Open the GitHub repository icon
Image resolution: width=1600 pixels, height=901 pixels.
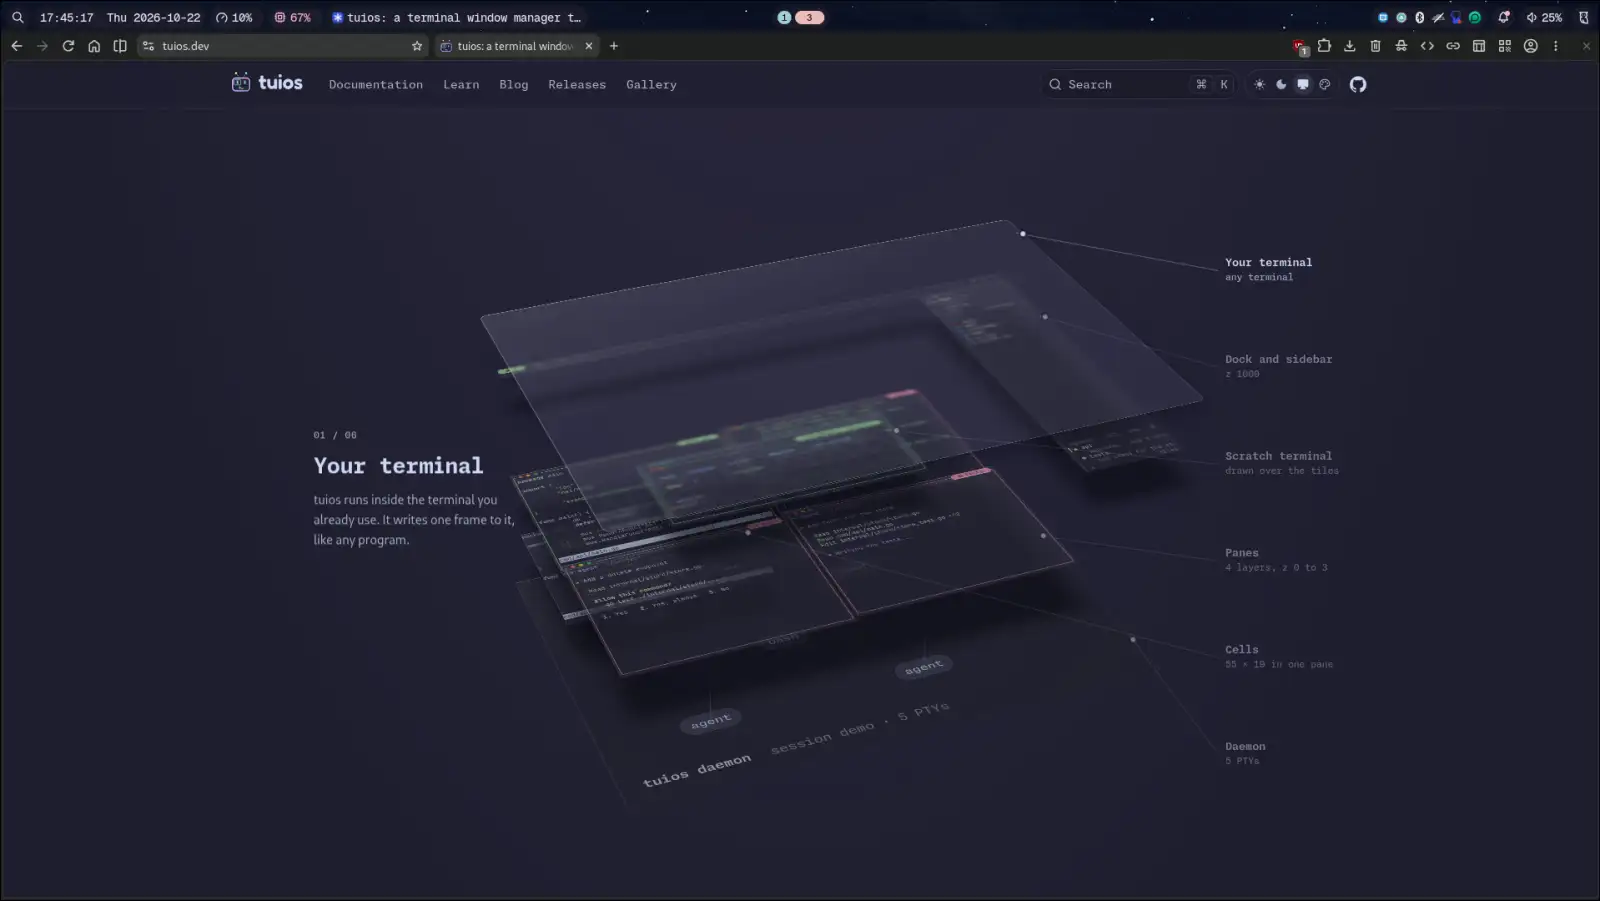point(1357,84)
